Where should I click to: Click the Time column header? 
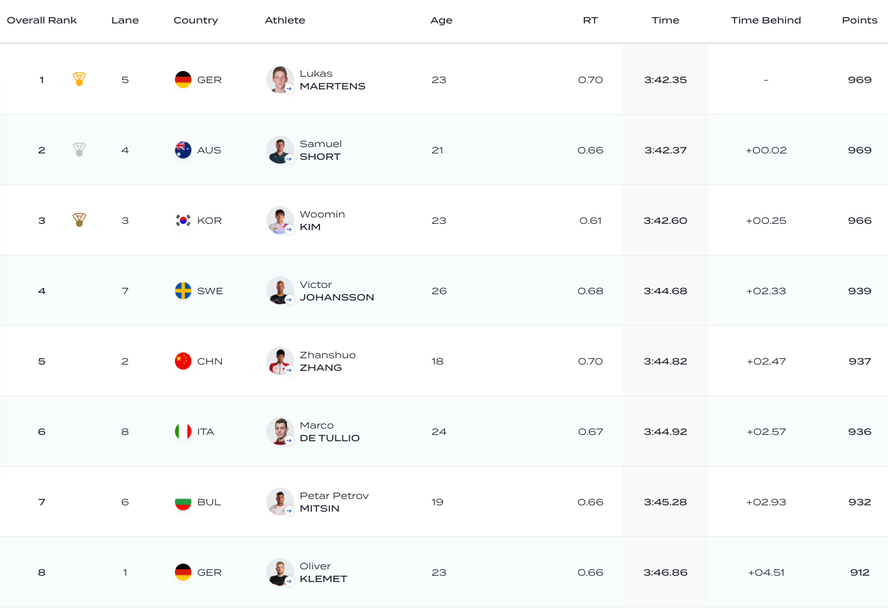[665, 20]
